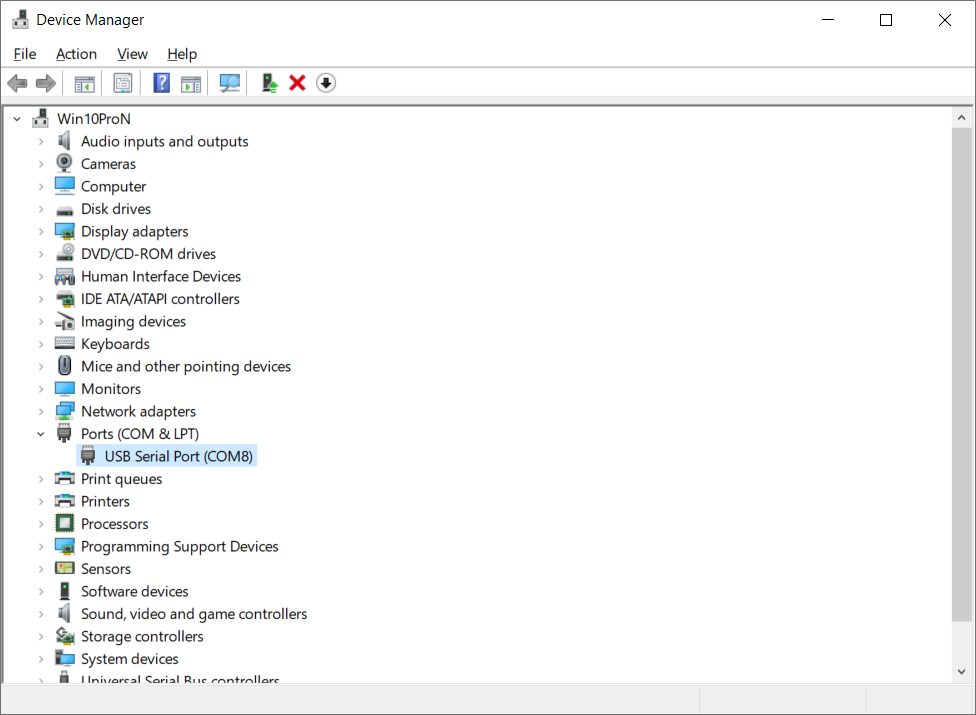Expand Programming Support Devices chevron

[x=41, y=546]
